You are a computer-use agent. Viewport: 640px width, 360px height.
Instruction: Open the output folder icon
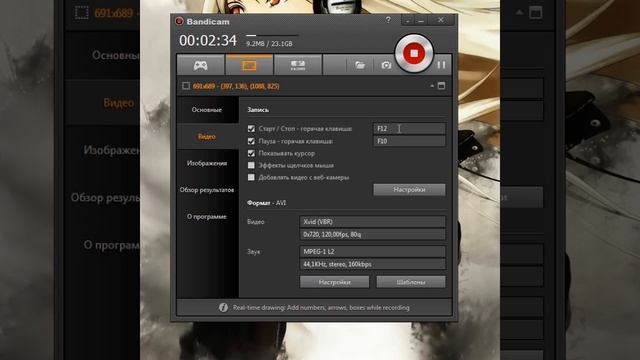(360, 65)
